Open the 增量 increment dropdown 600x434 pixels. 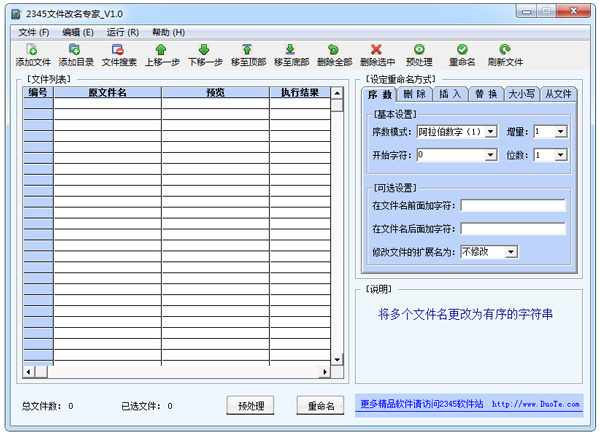click(x=560, y=131)
